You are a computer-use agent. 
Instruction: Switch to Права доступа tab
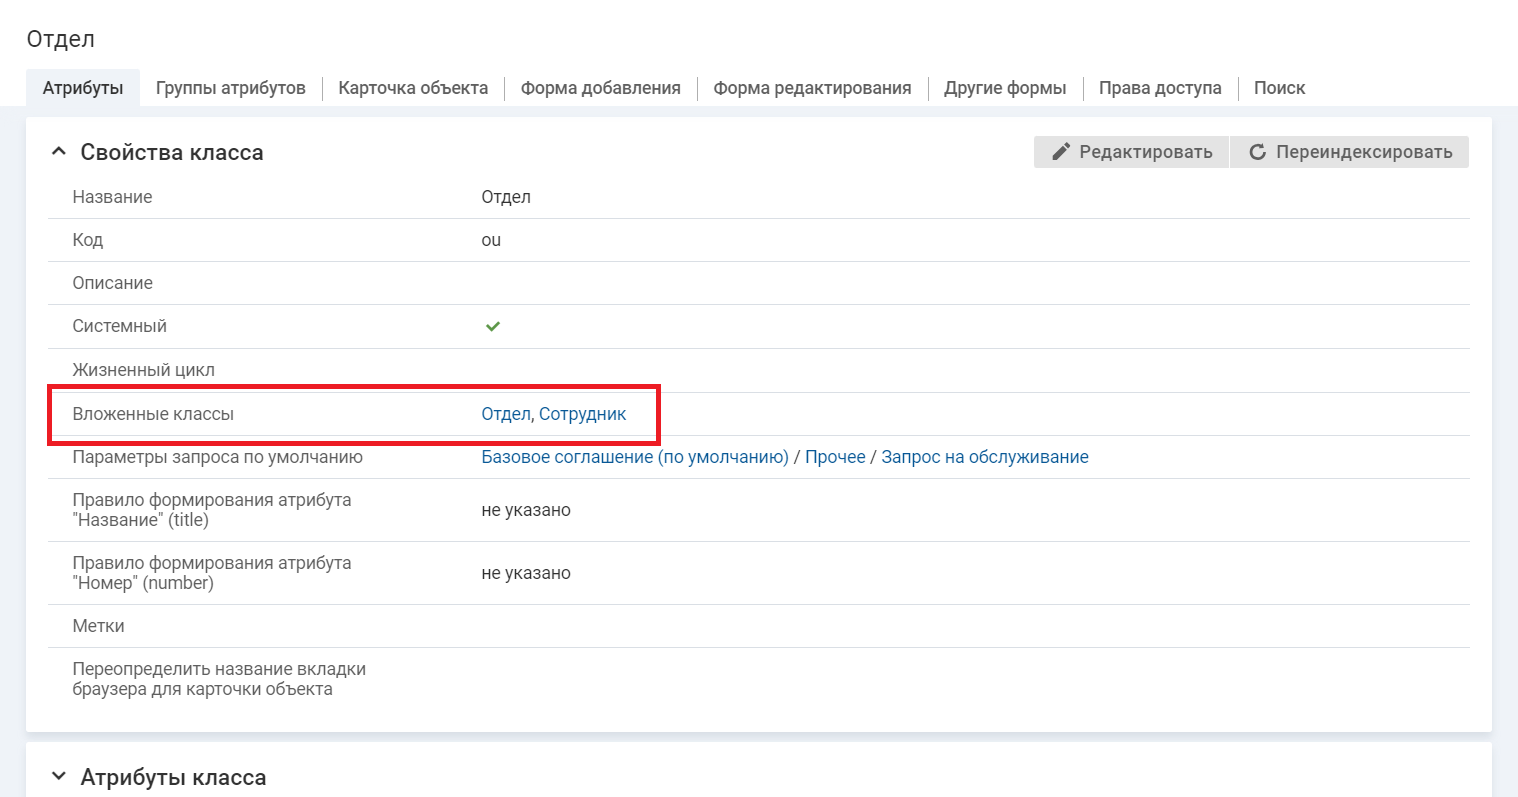click(x=1160, y=88)
